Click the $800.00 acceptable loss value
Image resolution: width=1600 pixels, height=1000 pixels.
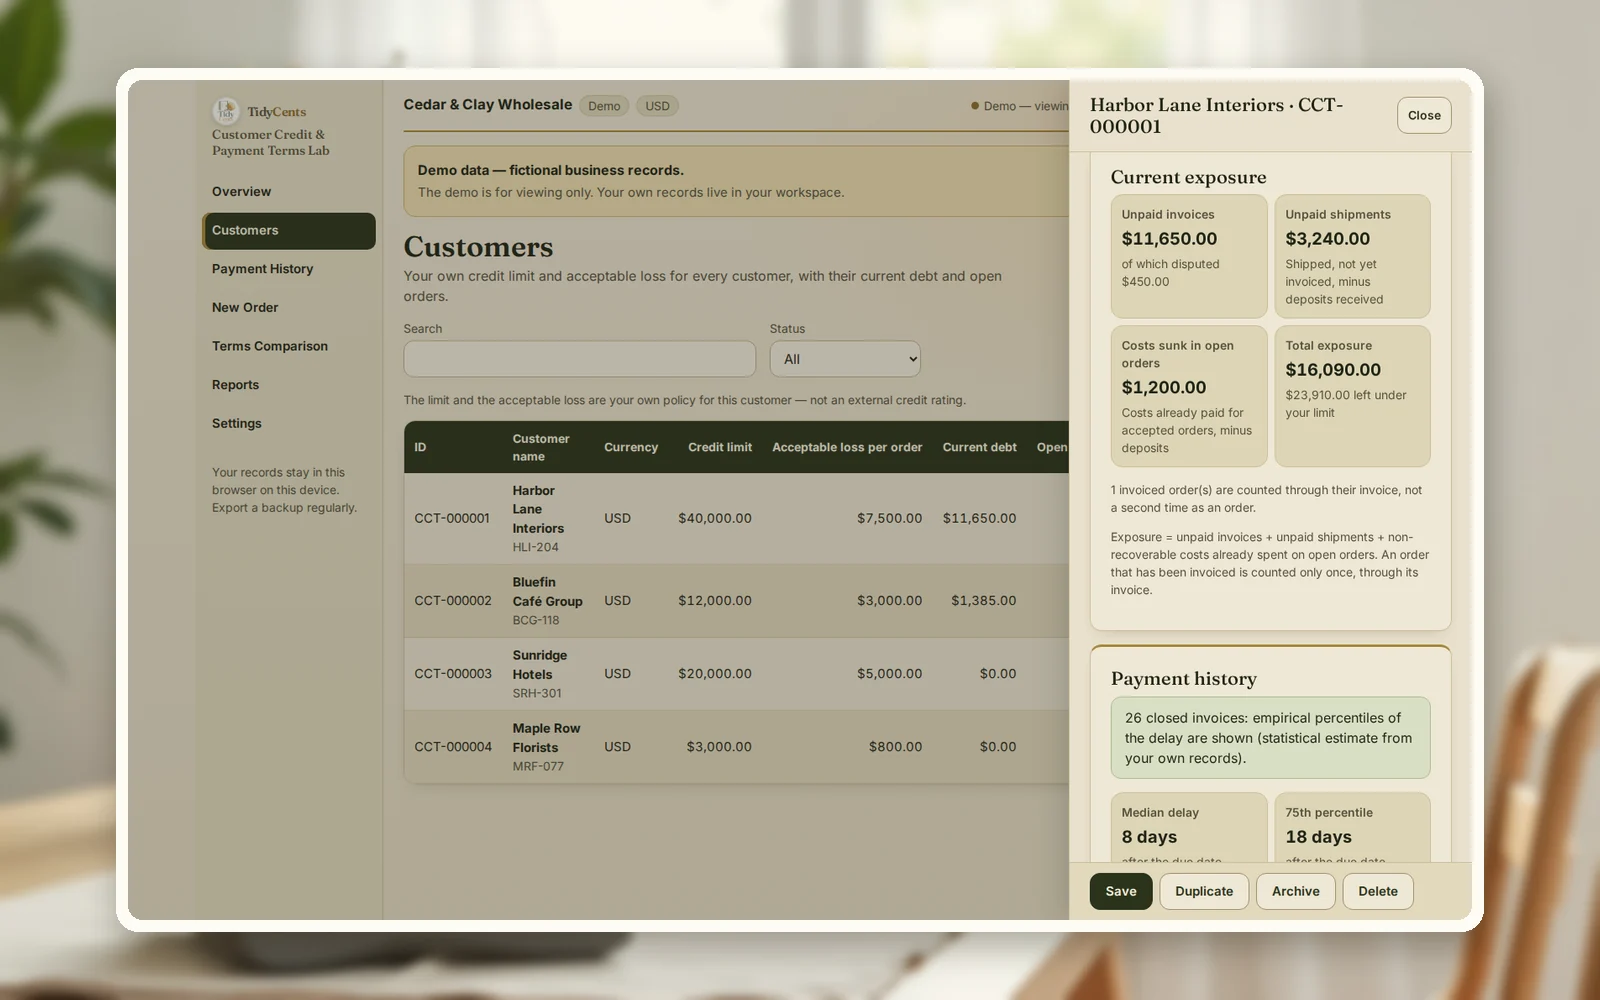895,747
